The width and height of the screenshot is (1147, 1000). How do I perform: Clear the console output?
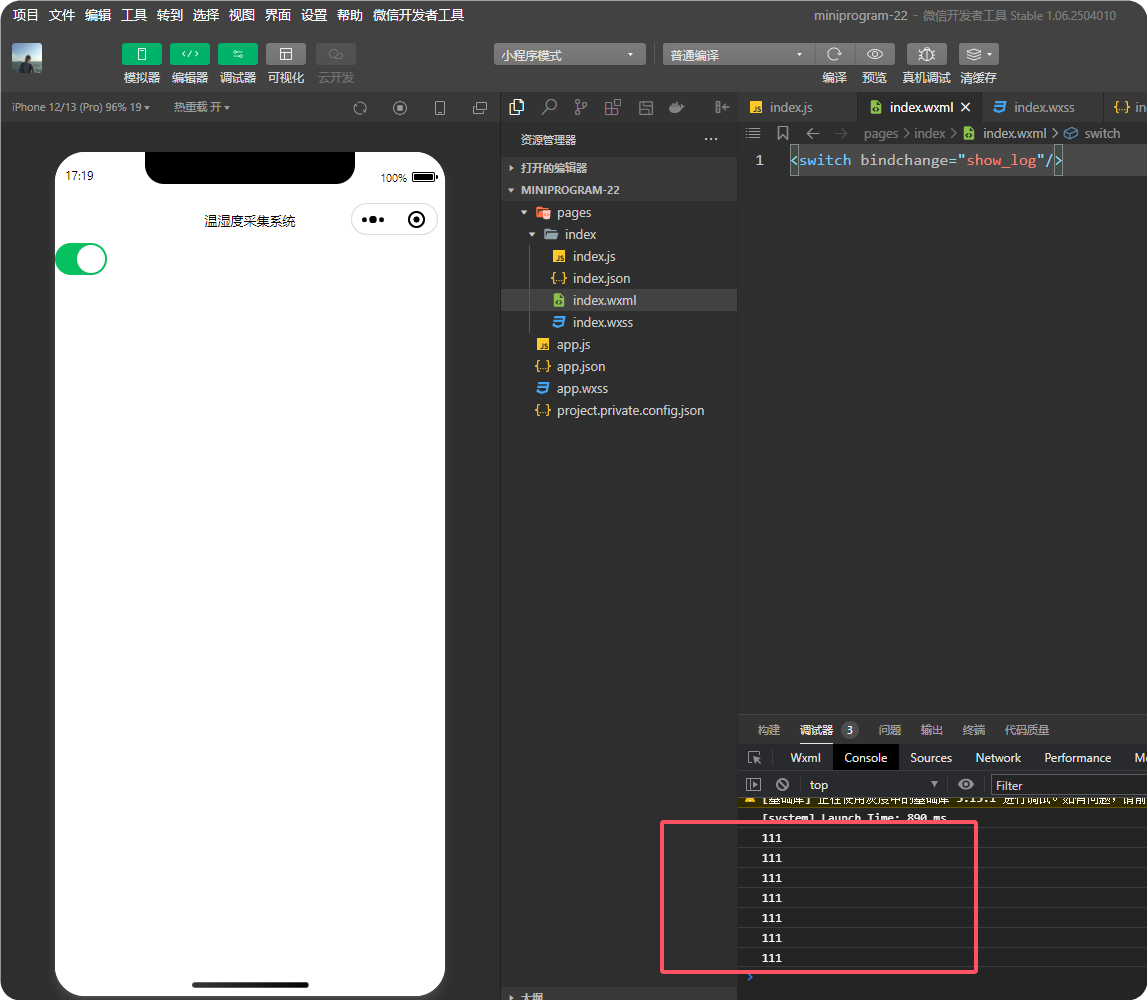pyautogui.click(x=782, y=785)
